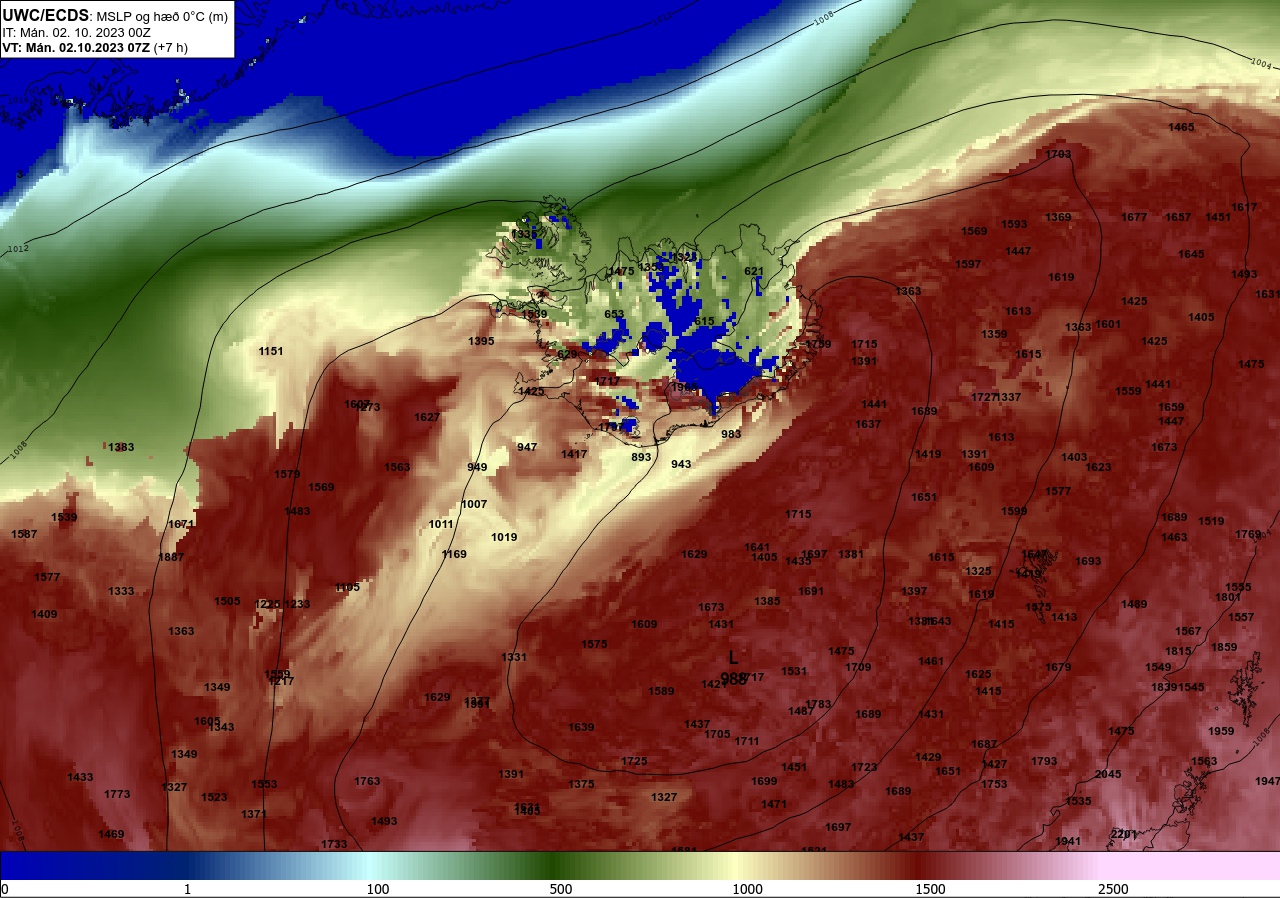Click the 1599 height value
This screenshot has height=898, width=1280.
pos(1014,511)
